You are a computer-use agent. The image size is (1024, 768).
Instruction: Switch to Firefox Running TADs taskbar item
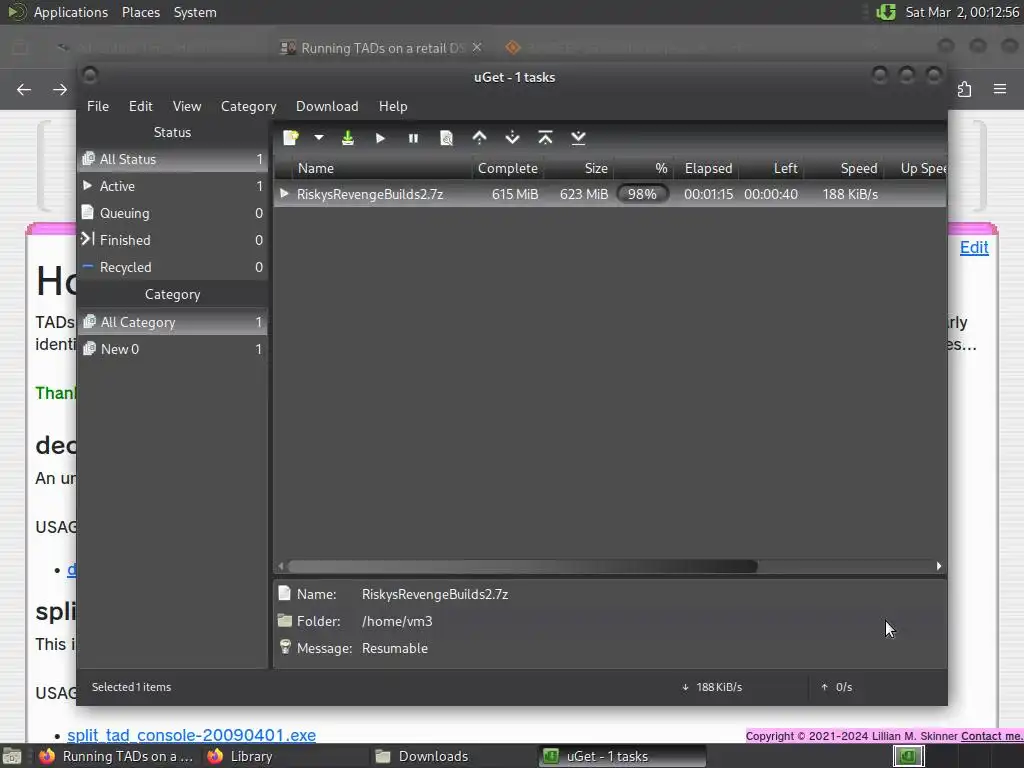click(116, 756)
